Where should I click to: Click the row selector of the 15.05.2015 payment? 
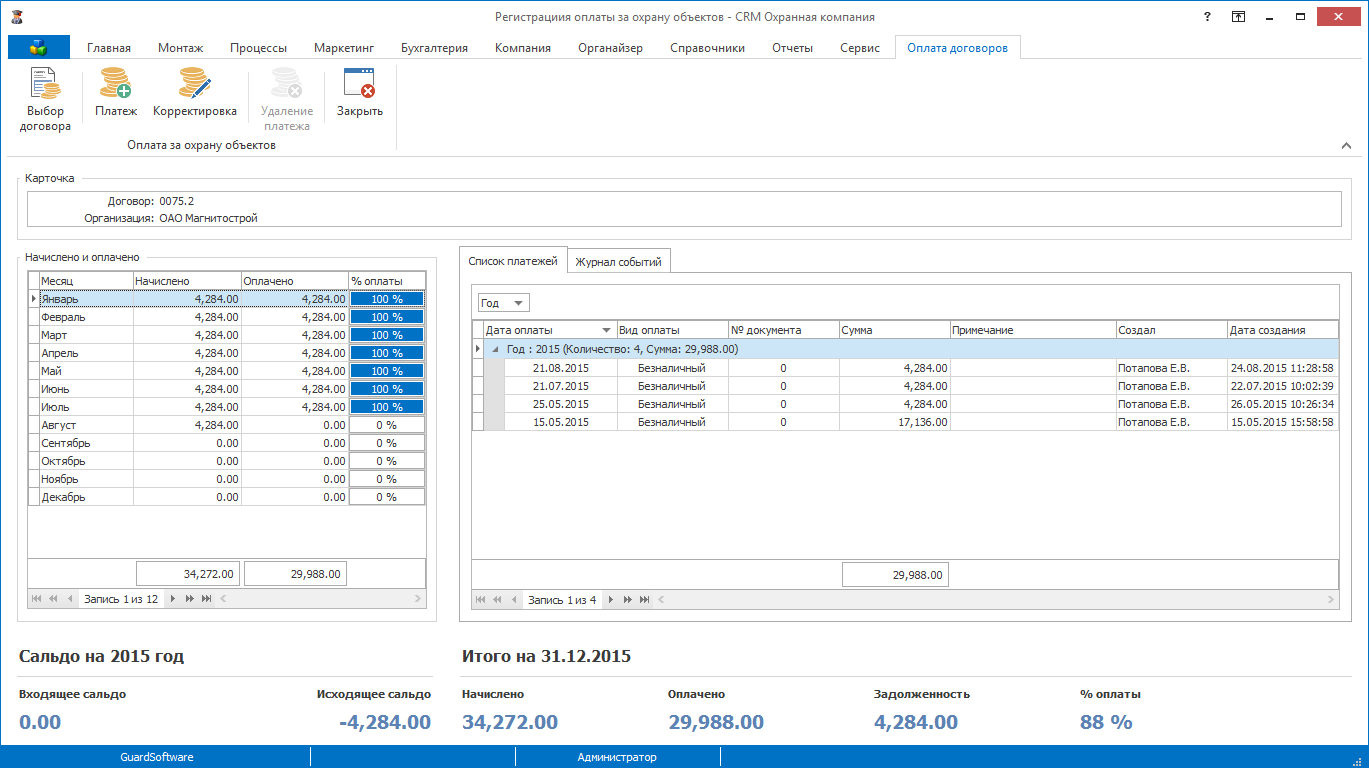click(478, 422)
